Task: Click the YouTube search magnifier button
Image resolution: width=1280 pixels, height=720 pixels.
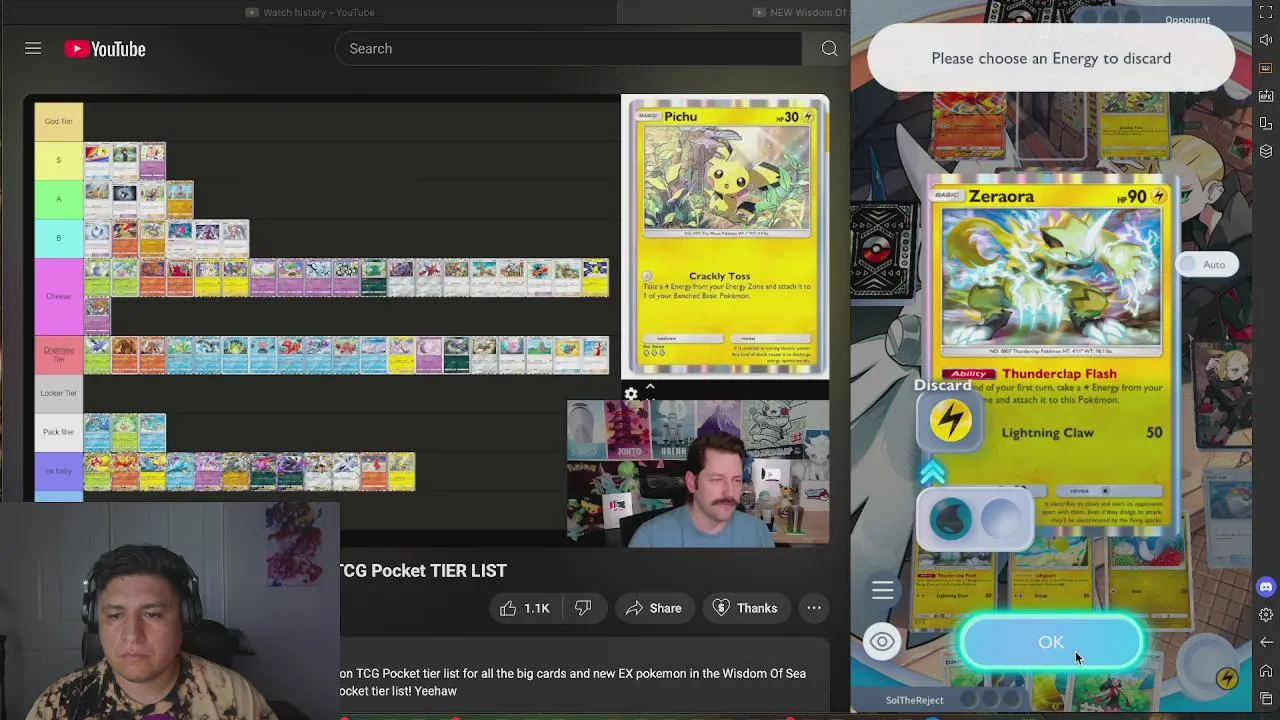Action: tap(829, 48)
